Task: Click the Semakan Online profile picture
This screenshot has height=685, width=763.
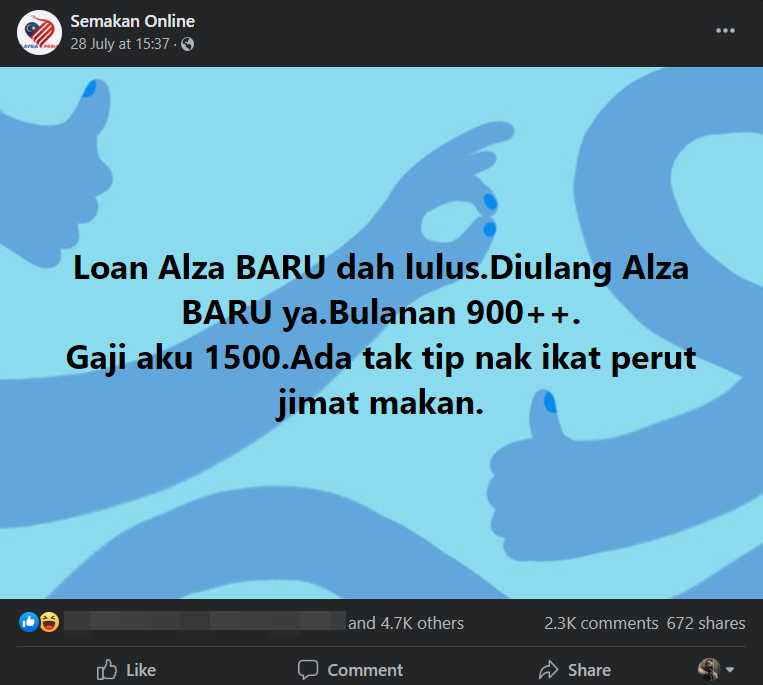Action: tap(39, 33)
